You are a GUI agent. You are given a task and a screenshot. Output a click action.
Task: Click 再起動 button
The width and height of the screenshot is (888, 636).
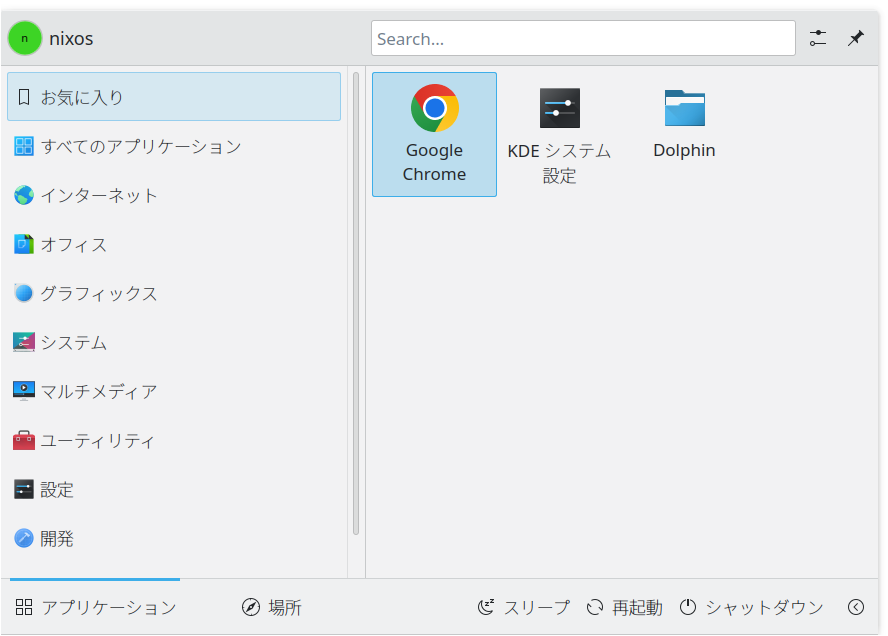tap(625, 607)
